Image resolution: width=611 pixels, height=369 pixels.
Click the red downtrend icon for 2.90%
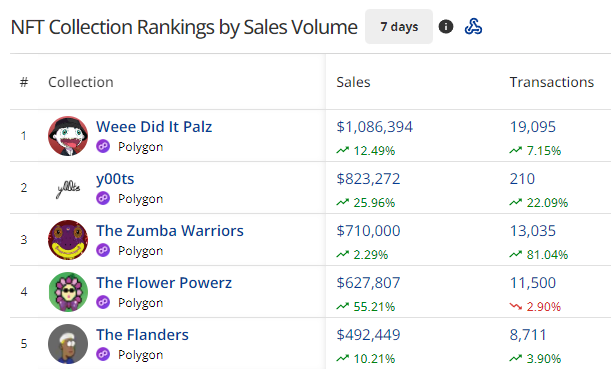click(x=516, y=306)
